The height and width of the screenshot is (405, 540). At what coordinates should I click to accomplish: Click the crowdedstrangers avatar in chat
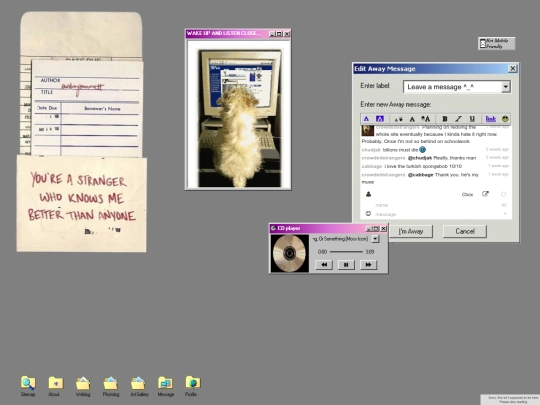[x=367, y=131]
